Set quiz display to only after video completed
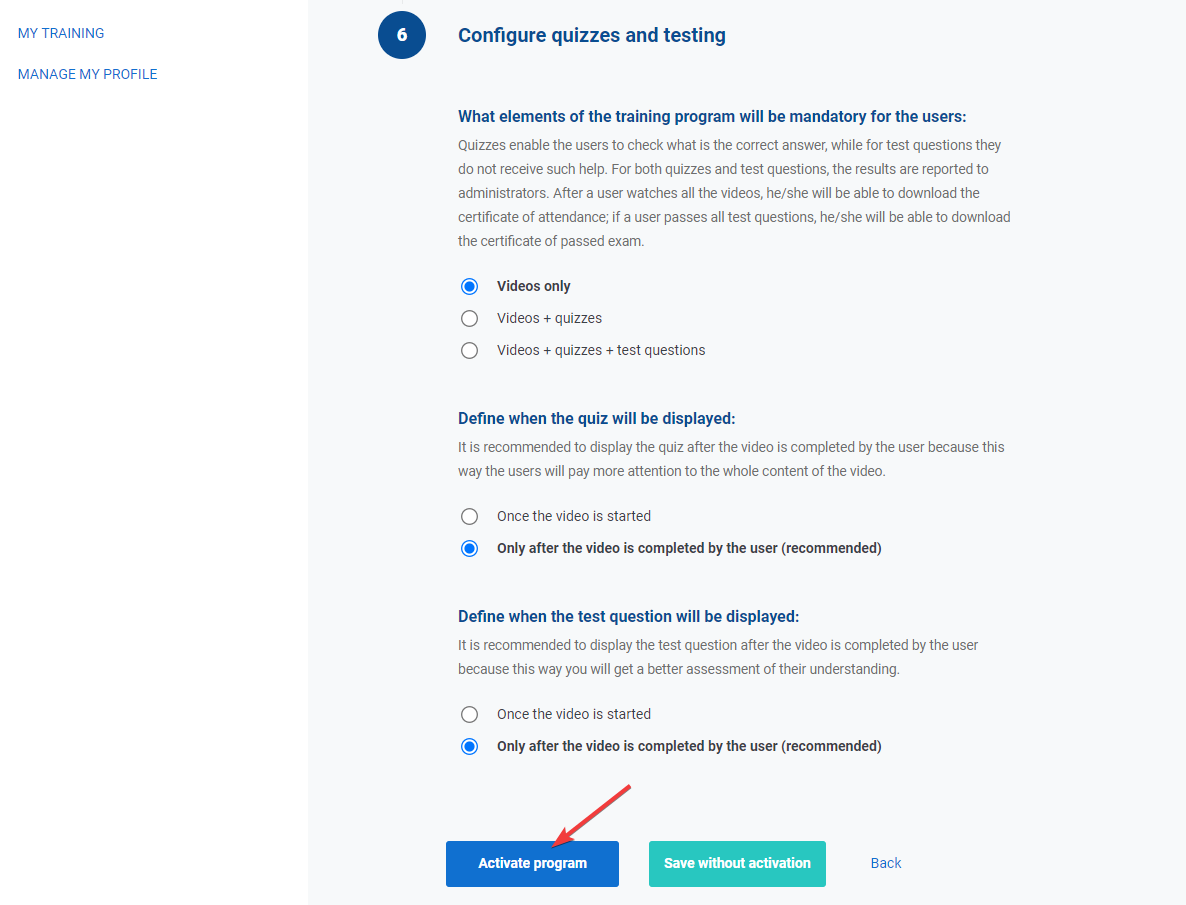 click(470, 548)
